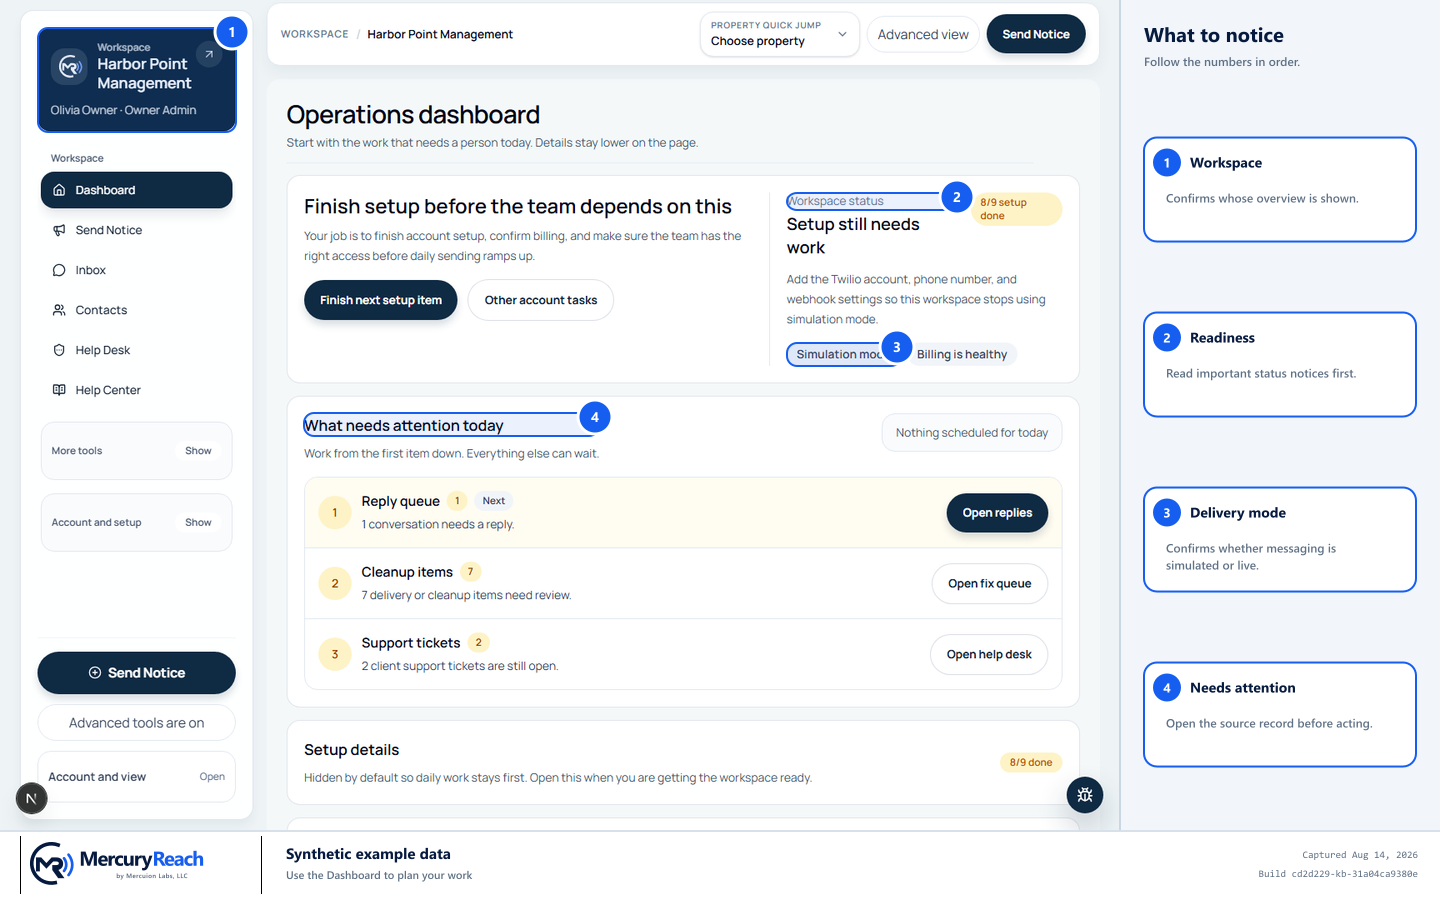This screenshot has height=900, width=1440.
Task: Select the Contacts people icon
Action: click(59, 310)
